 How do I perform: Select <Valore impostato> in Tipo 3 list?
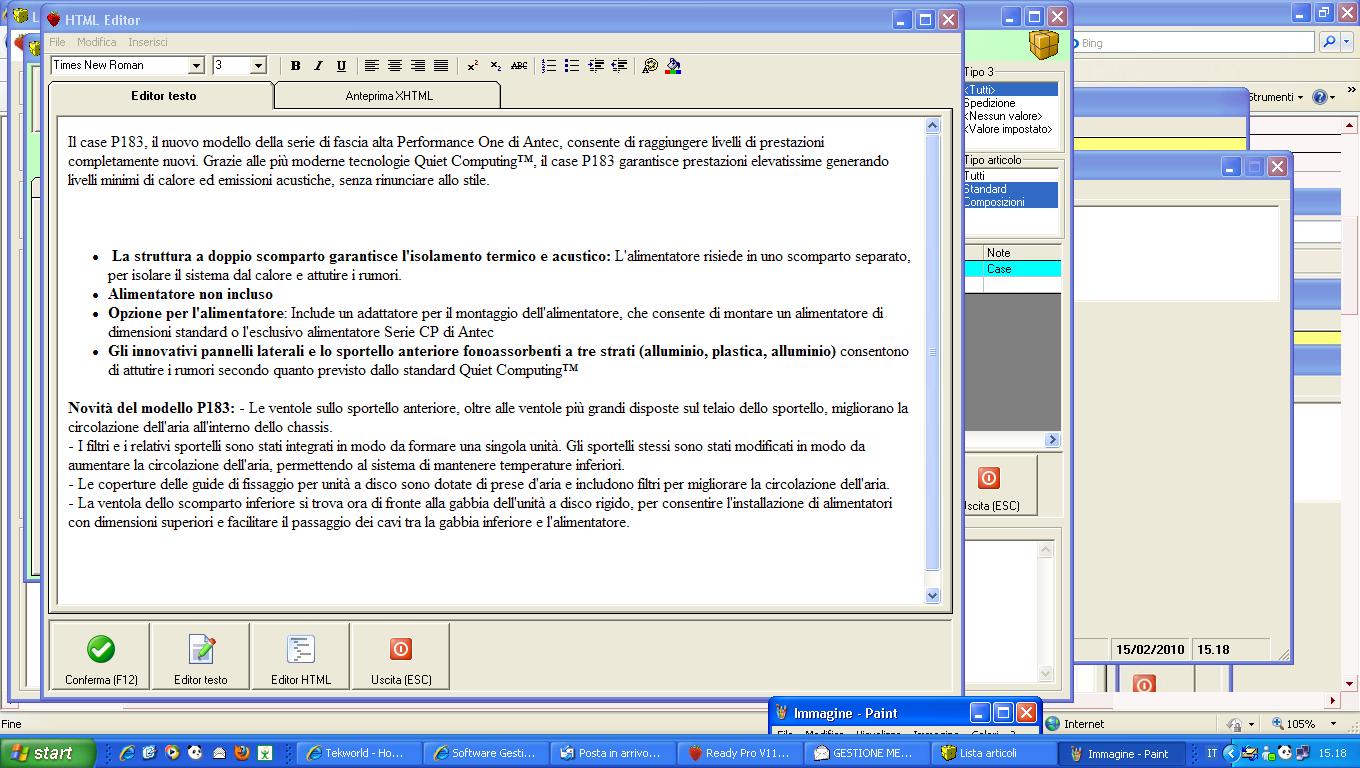1010,129
